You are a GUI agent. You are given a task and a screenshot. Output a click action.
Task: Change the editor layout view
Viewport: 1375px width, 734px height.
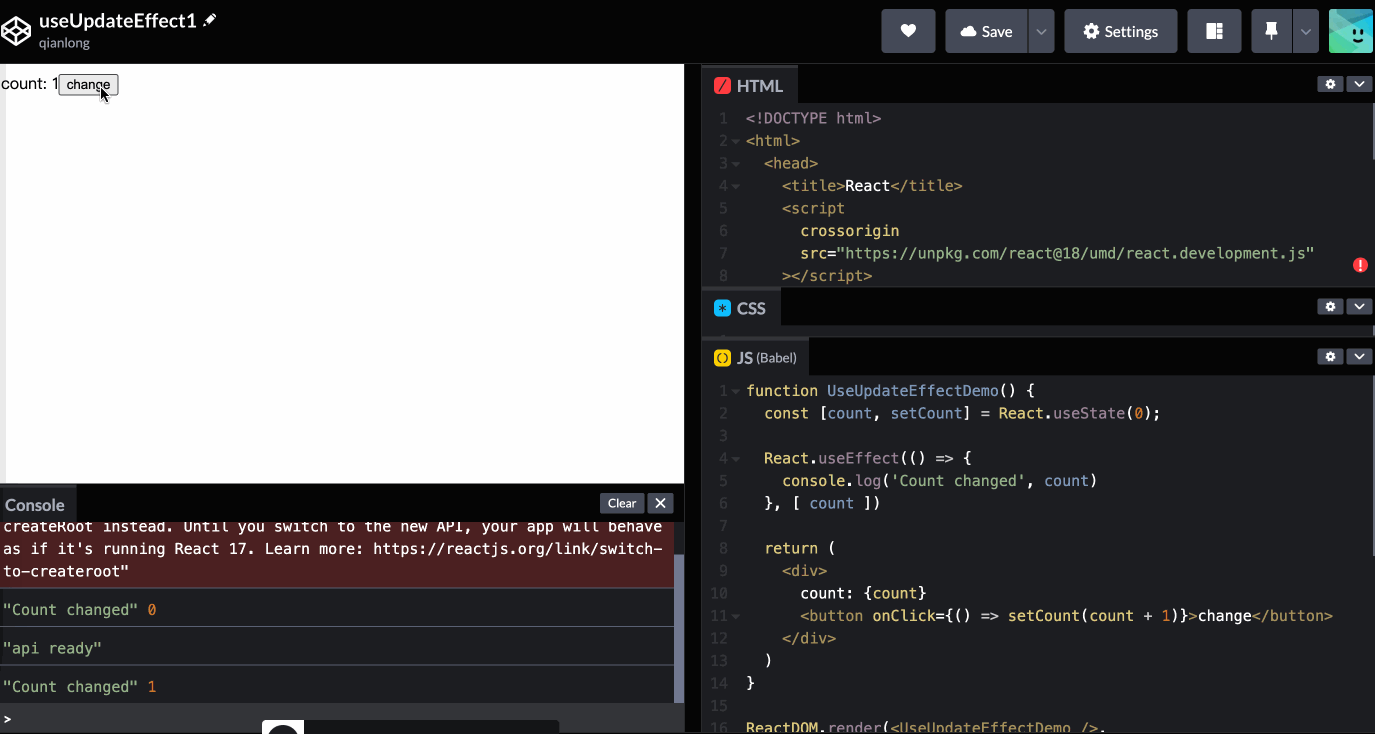tap(1214, 31)
